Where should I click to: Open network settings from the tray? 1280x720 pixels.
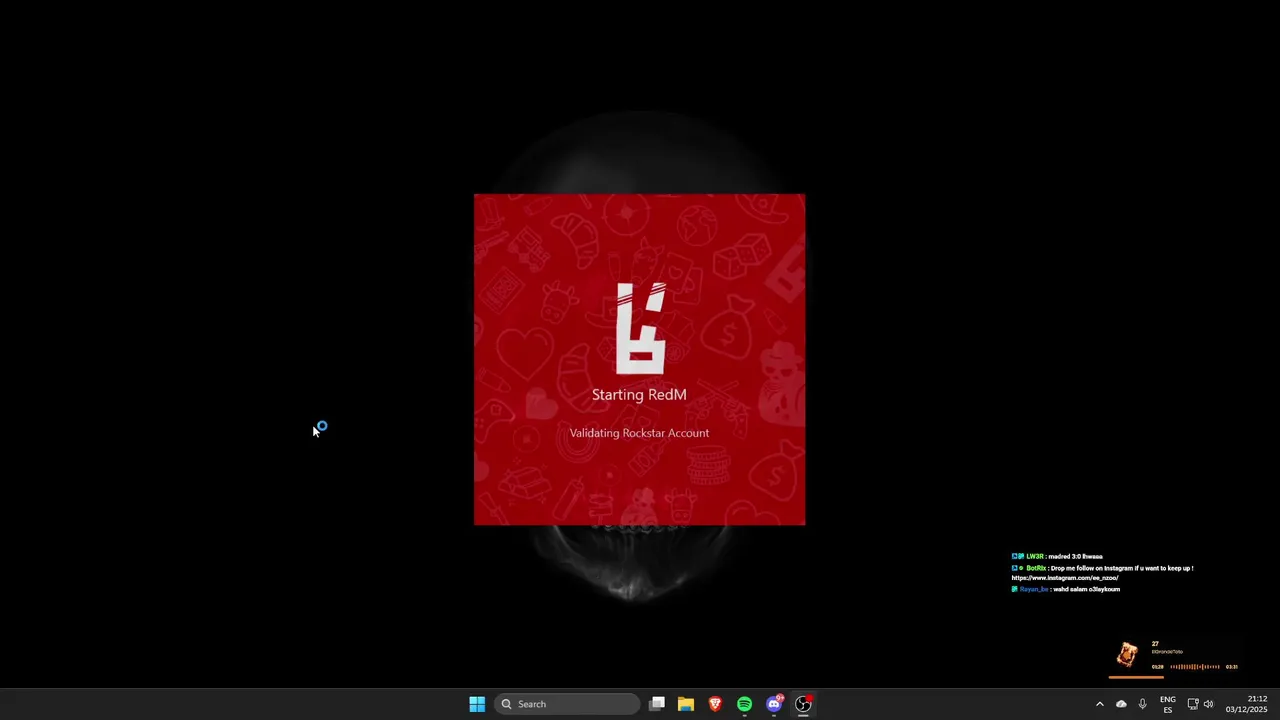tap(1192, 704)
